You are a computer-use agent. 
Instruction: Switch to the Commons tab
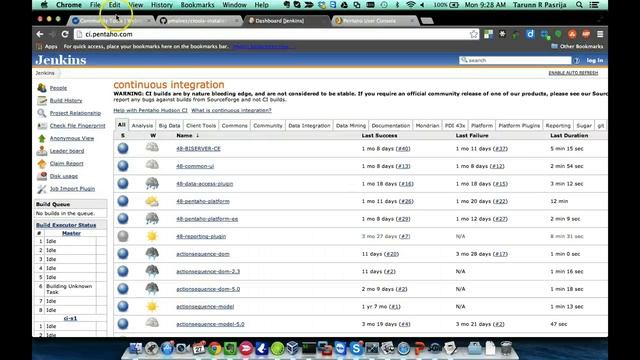click(x=234, y=126)
